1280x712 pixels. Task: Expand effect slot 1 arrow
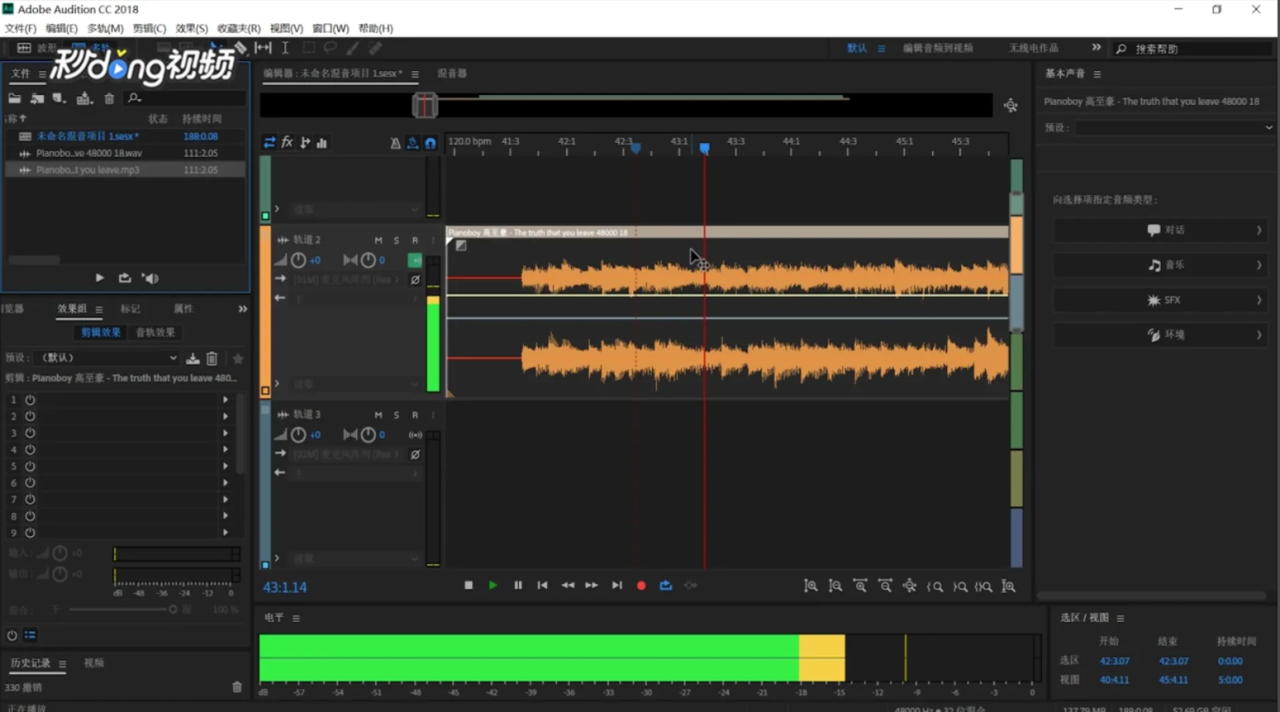click(225, 400)
